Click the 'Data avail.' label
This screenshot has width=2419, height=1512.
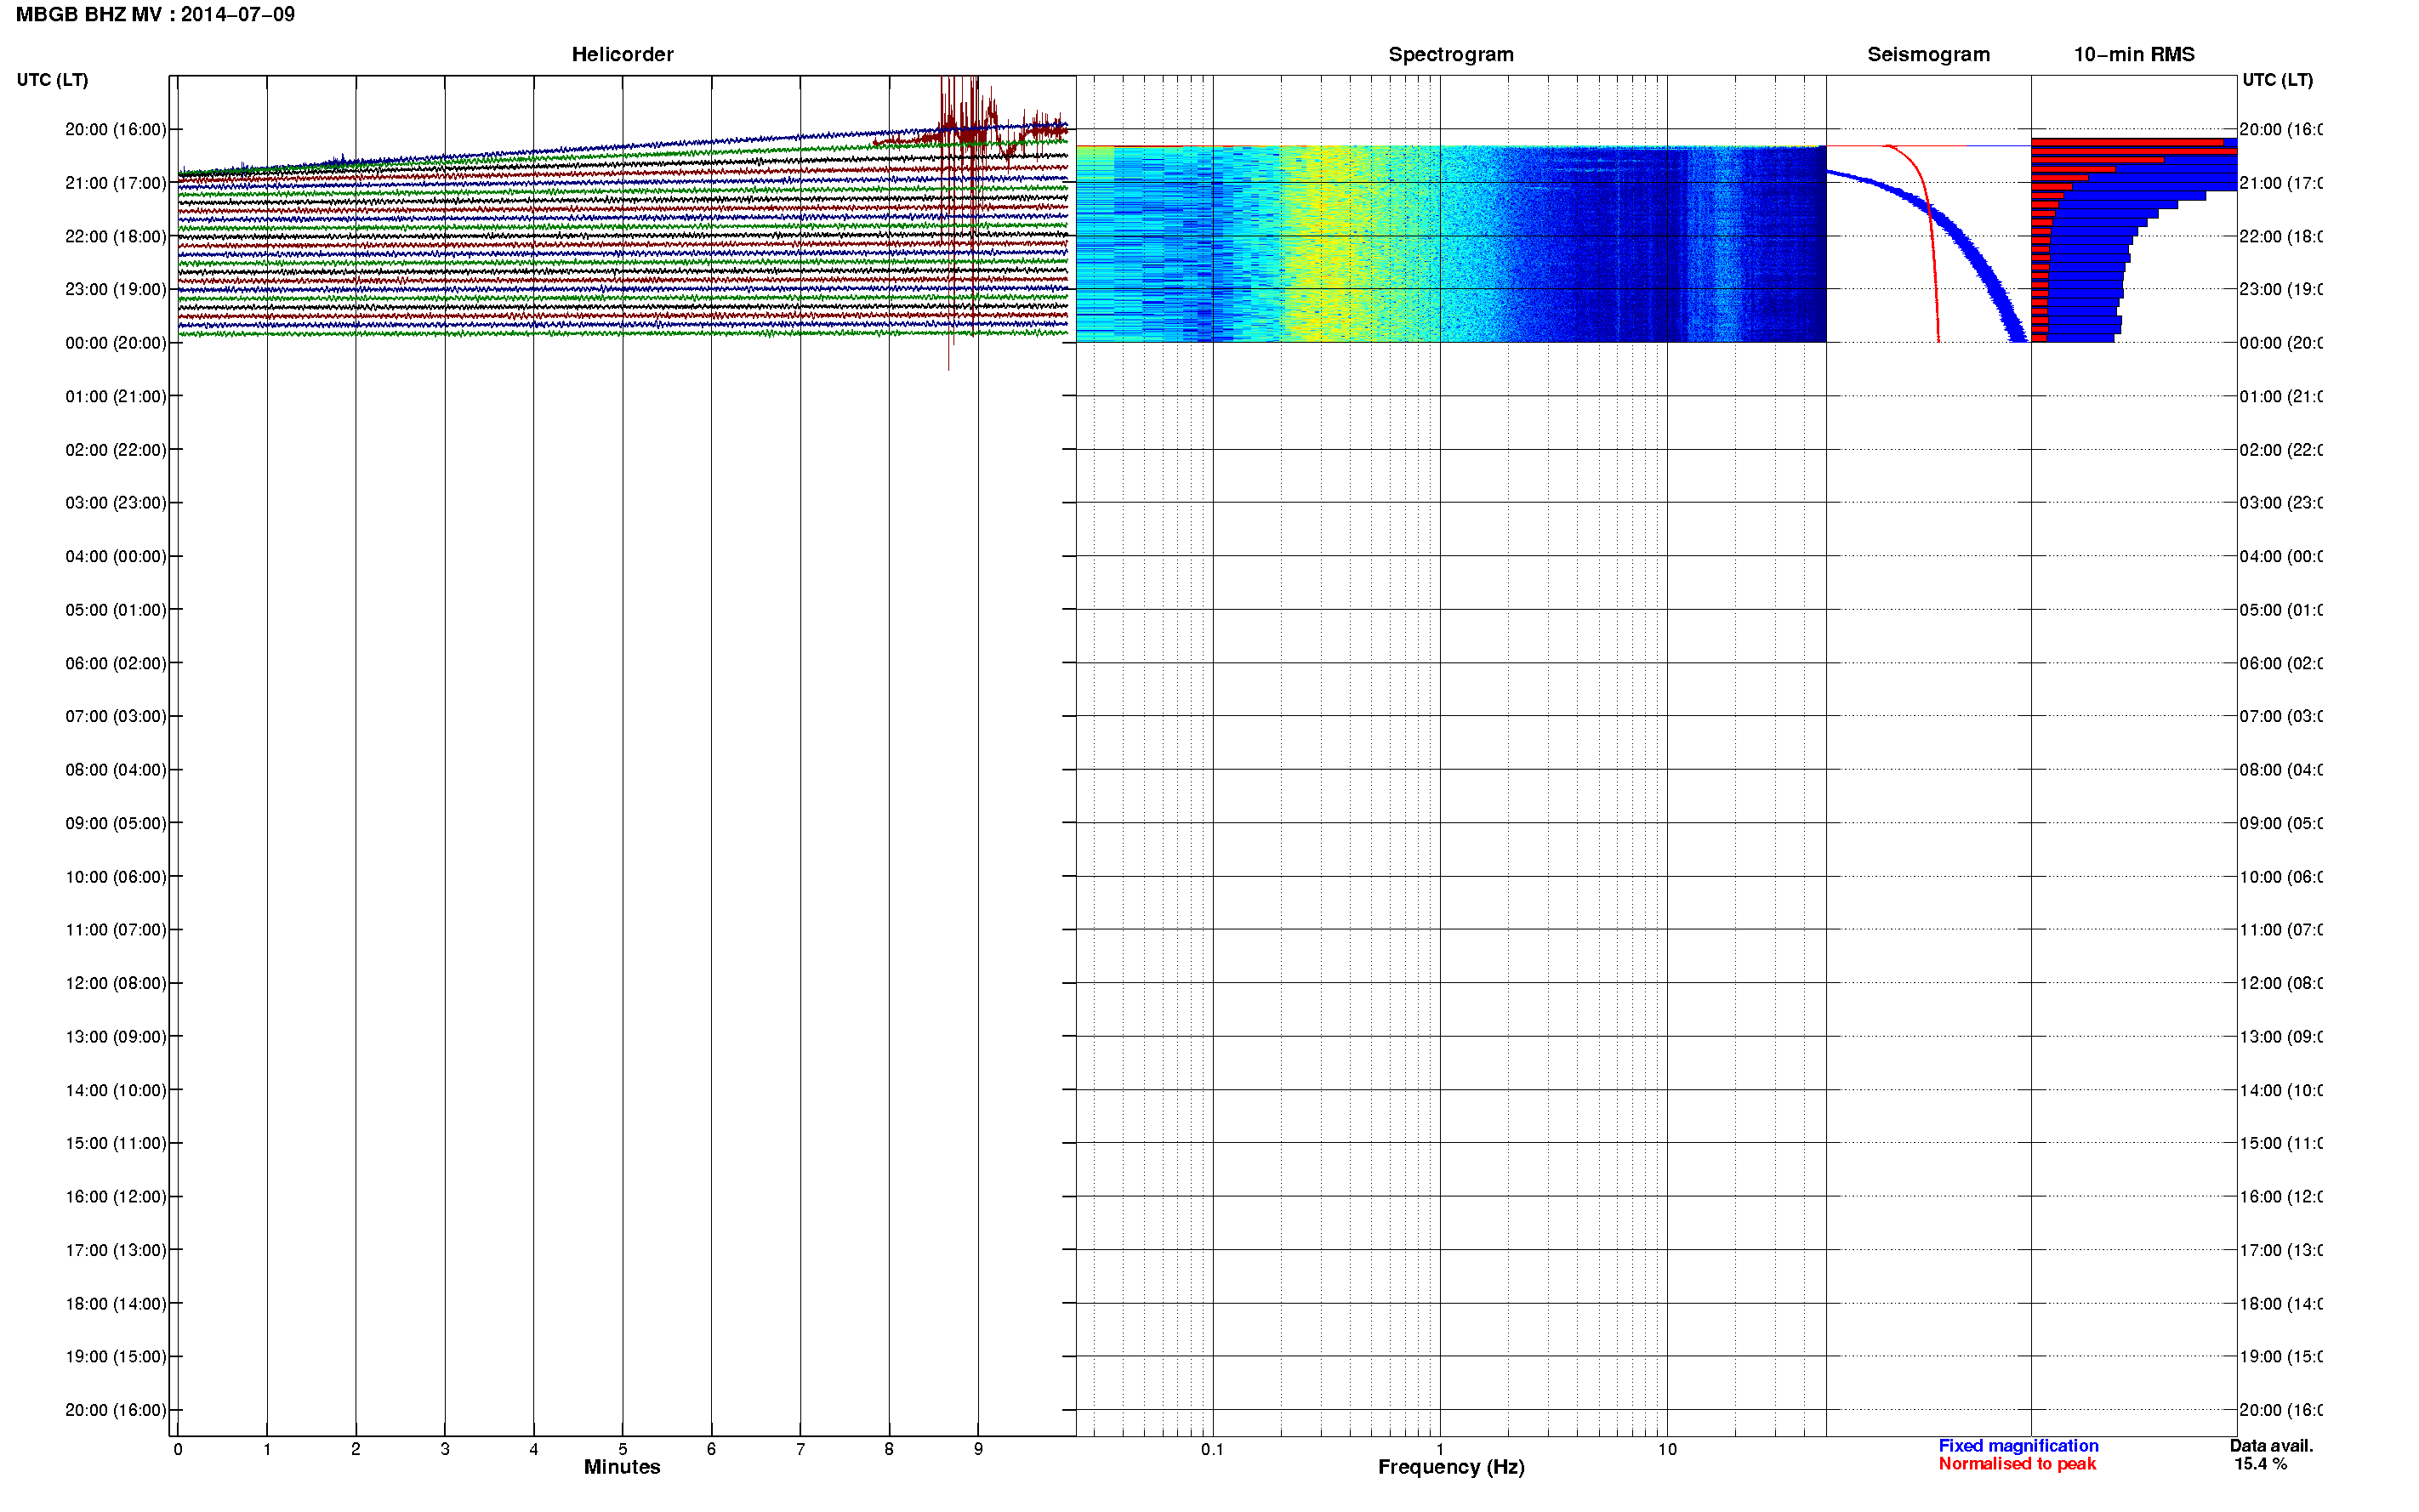[2270, 1445]
